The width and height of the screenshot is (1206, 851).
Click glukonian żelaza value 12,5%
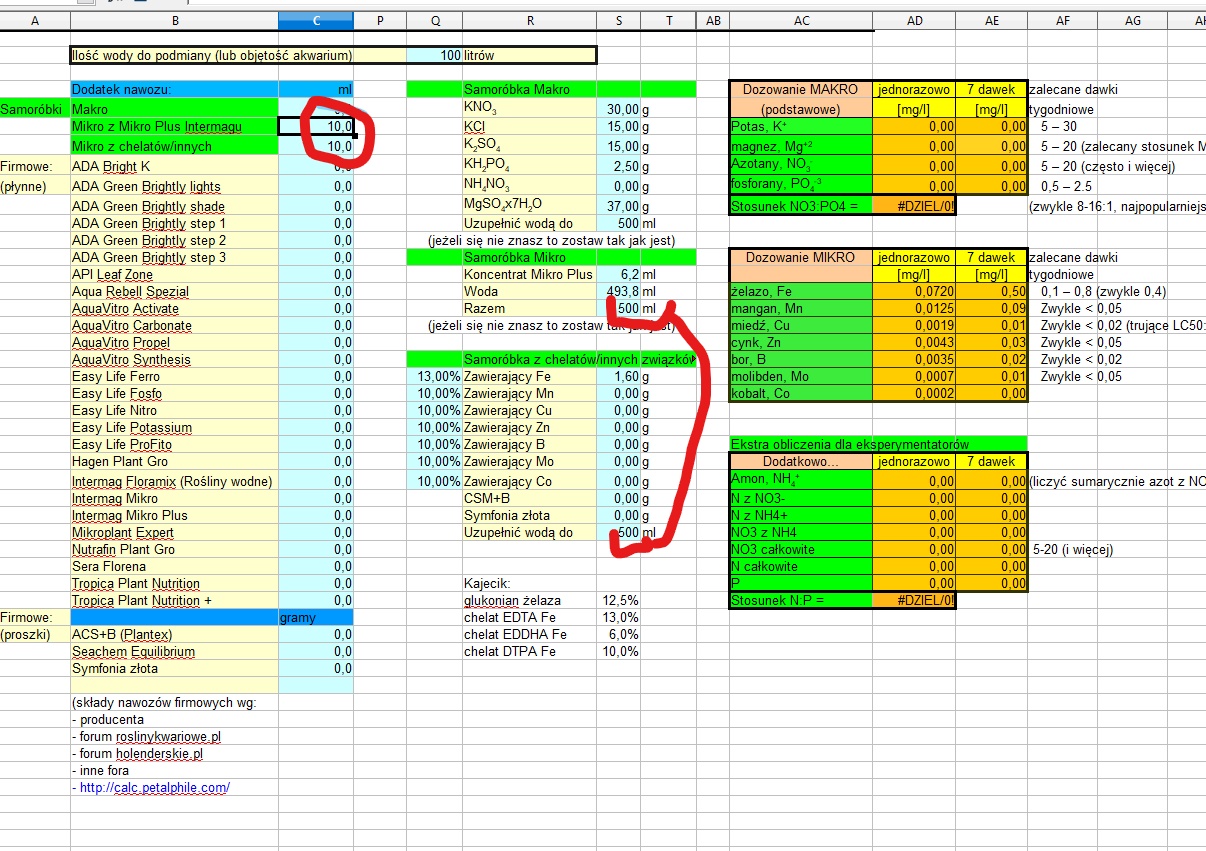click(618, 601)
